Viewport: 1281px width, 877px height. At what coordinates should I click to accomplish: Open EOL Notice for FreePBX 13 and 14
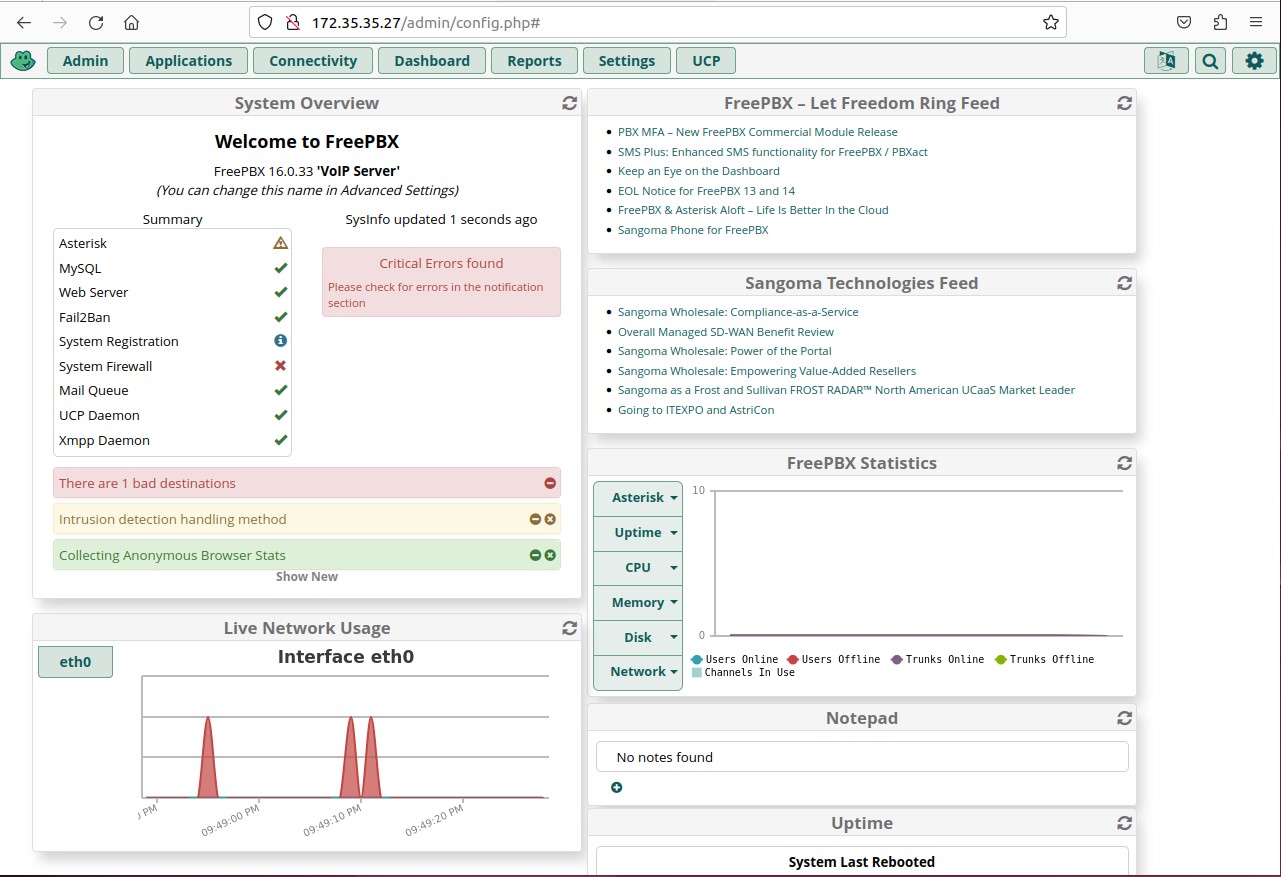click(x=707, y=191)
